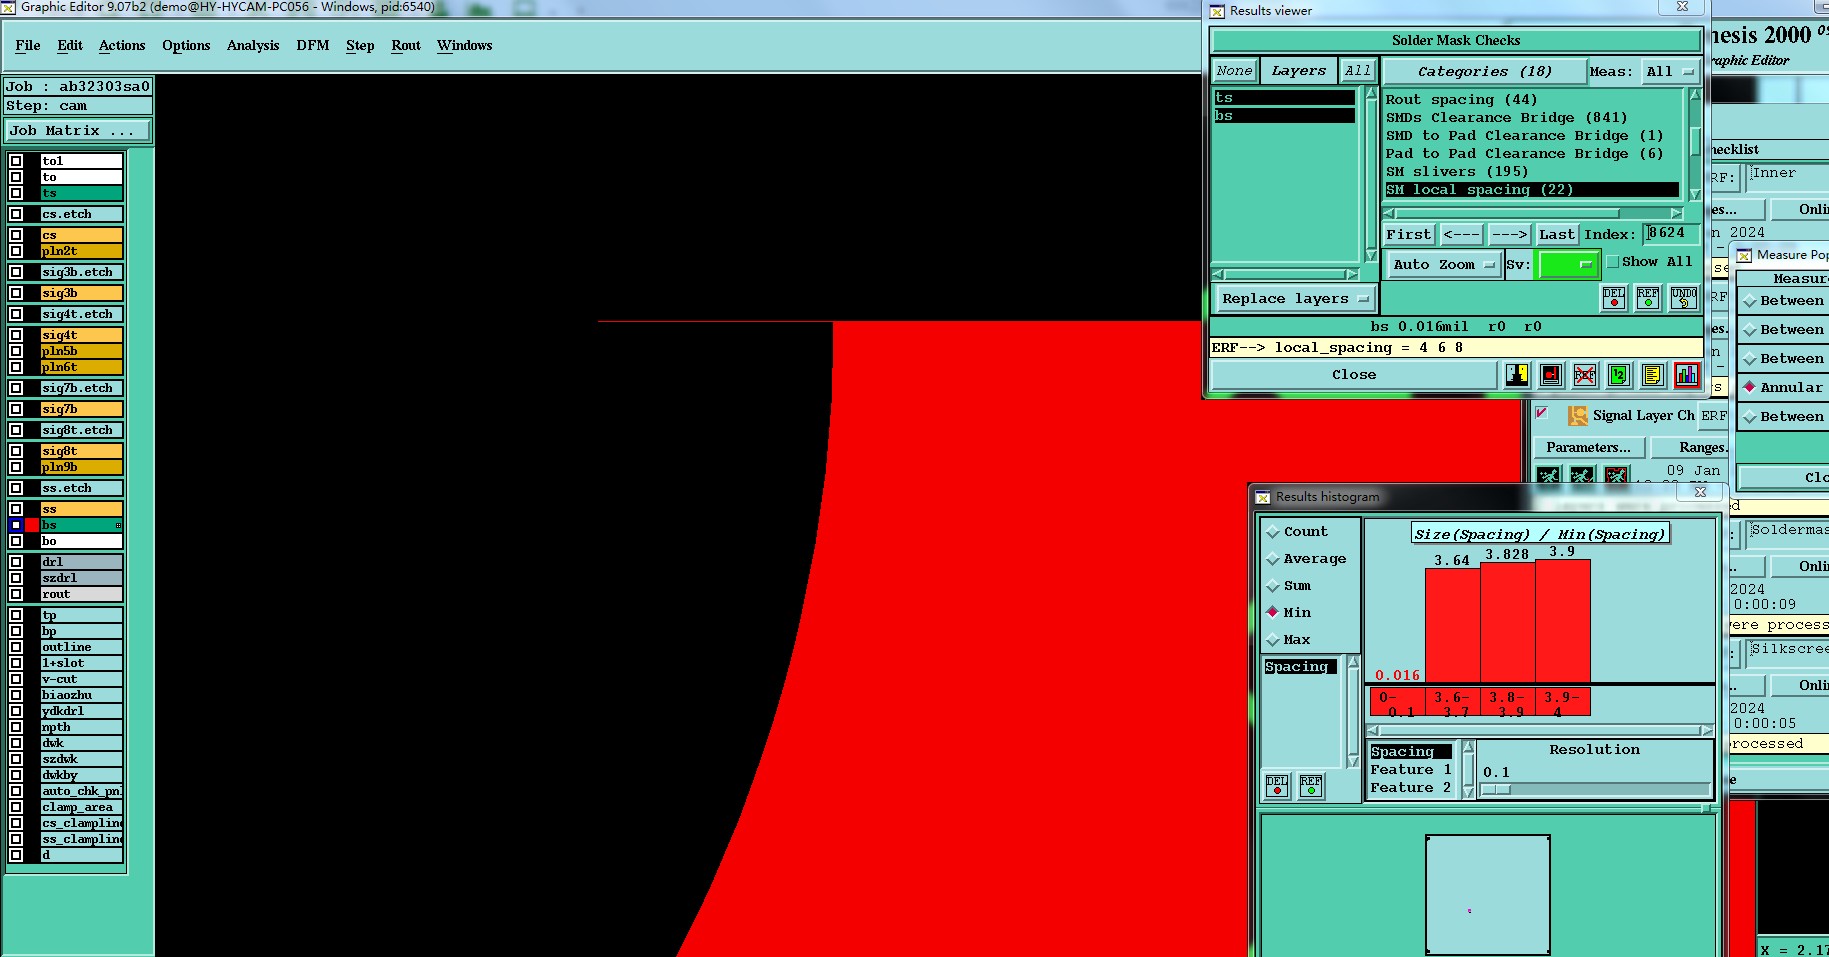Click the First button
The width and height of the screenshot is (1829, 957).
pyautogui.click(x=1409, y=235)
